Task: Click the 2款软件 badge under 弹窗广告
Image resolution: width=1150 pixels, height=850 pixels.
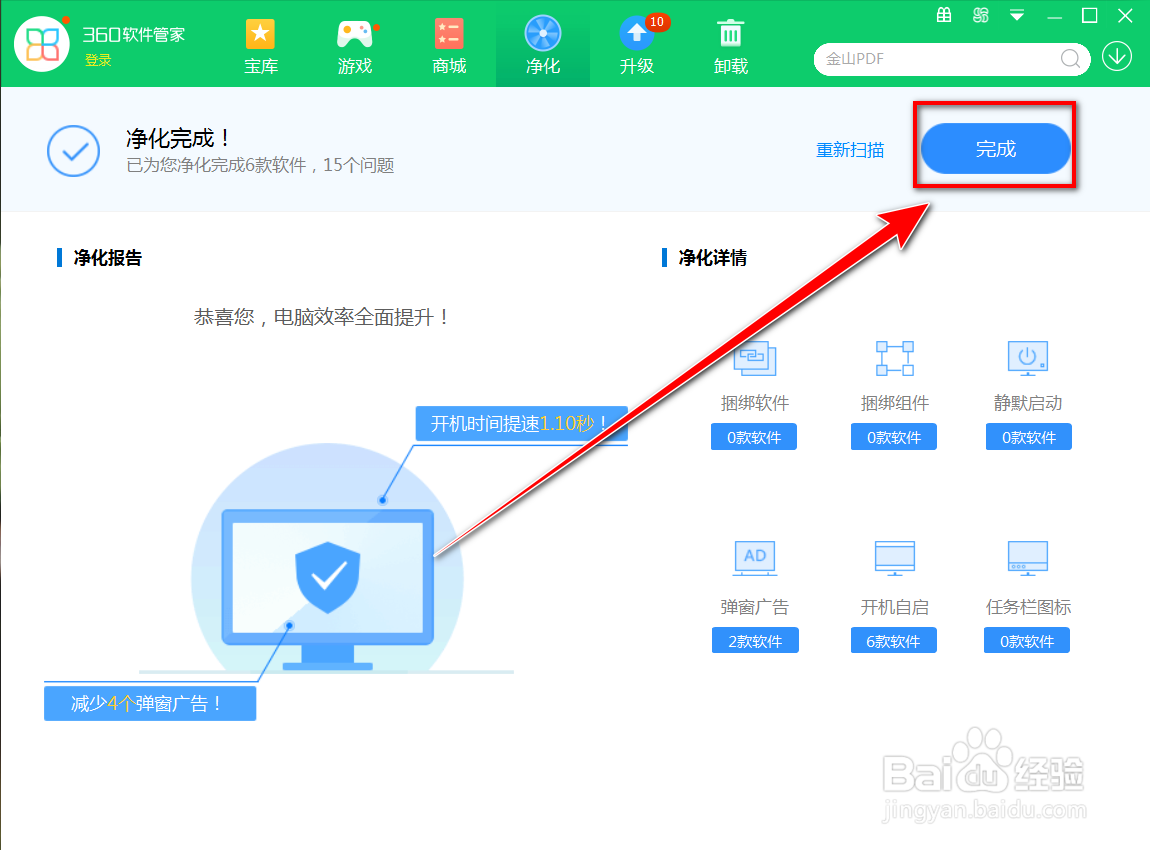Action: point(755,640)
